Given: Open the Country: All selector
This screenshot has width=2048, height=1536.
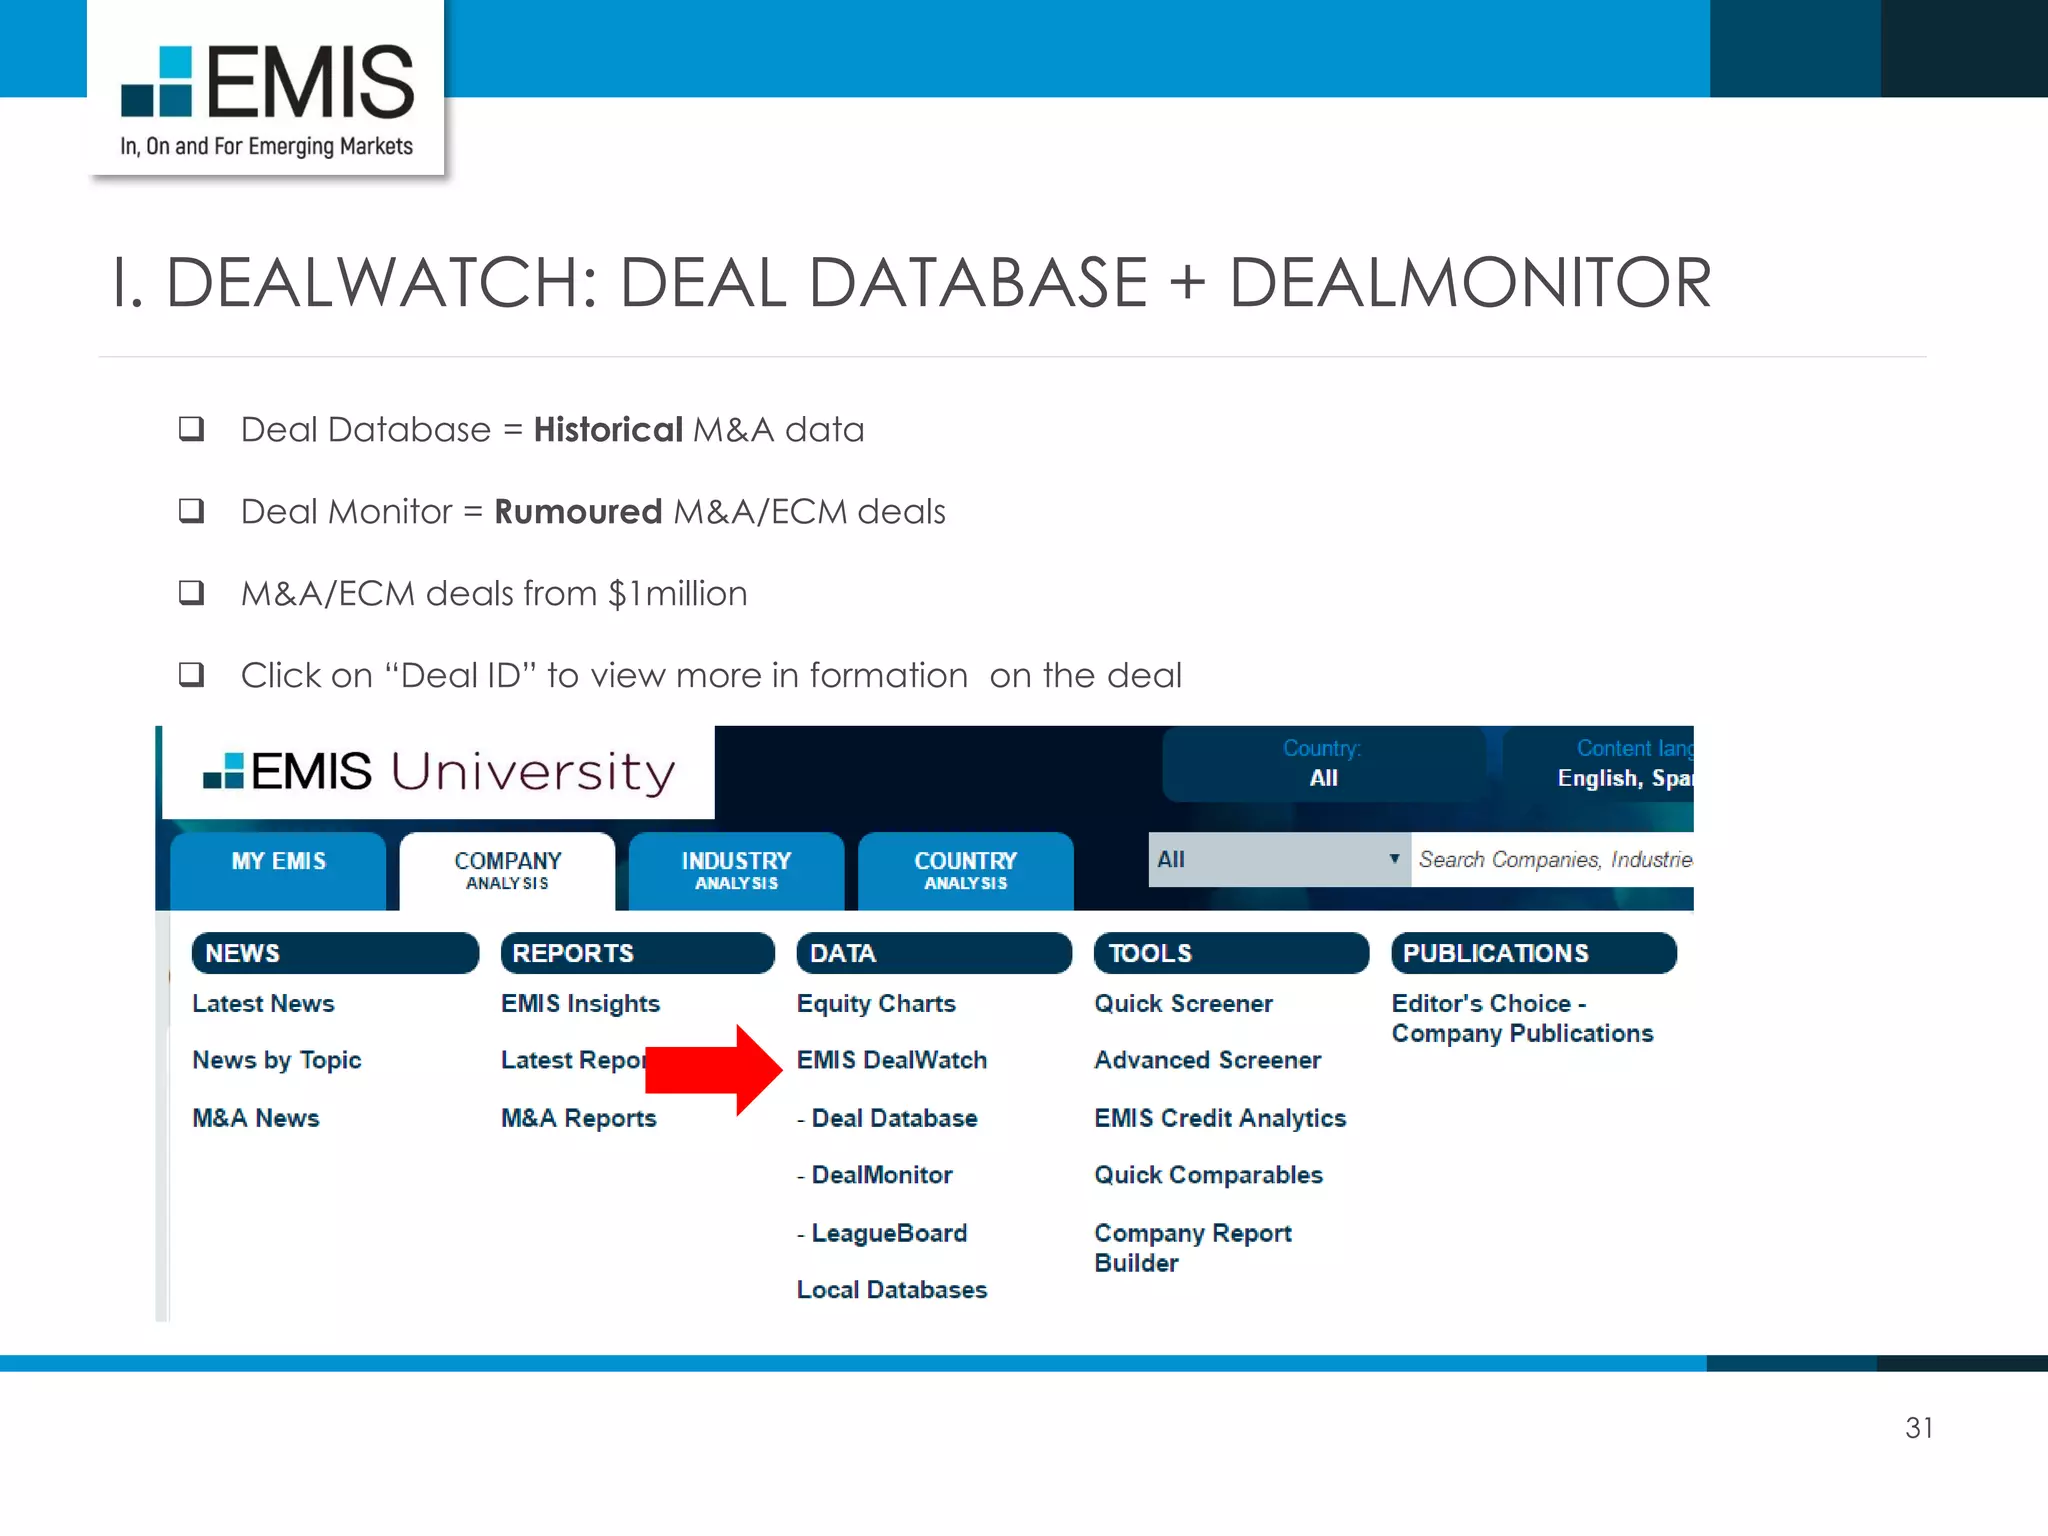Looking at the screenshot, I should pos(1323,764).
